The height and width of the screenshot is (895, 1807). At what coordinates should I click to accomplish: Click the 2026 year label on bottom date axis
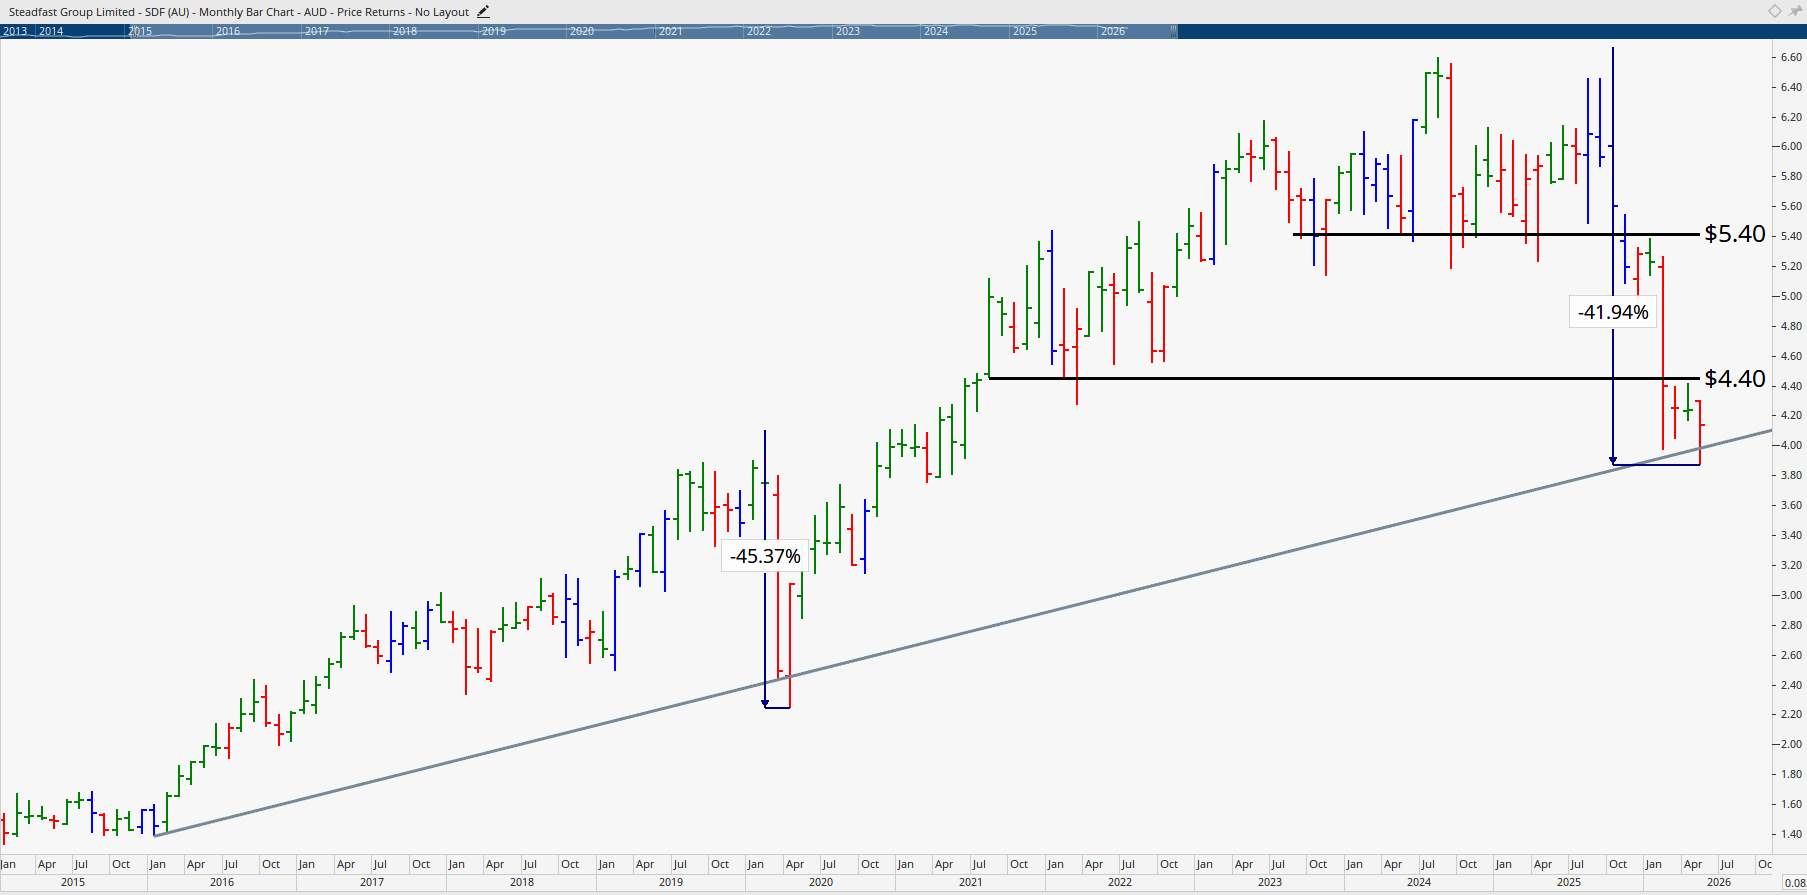click(x=1719, y=882)
